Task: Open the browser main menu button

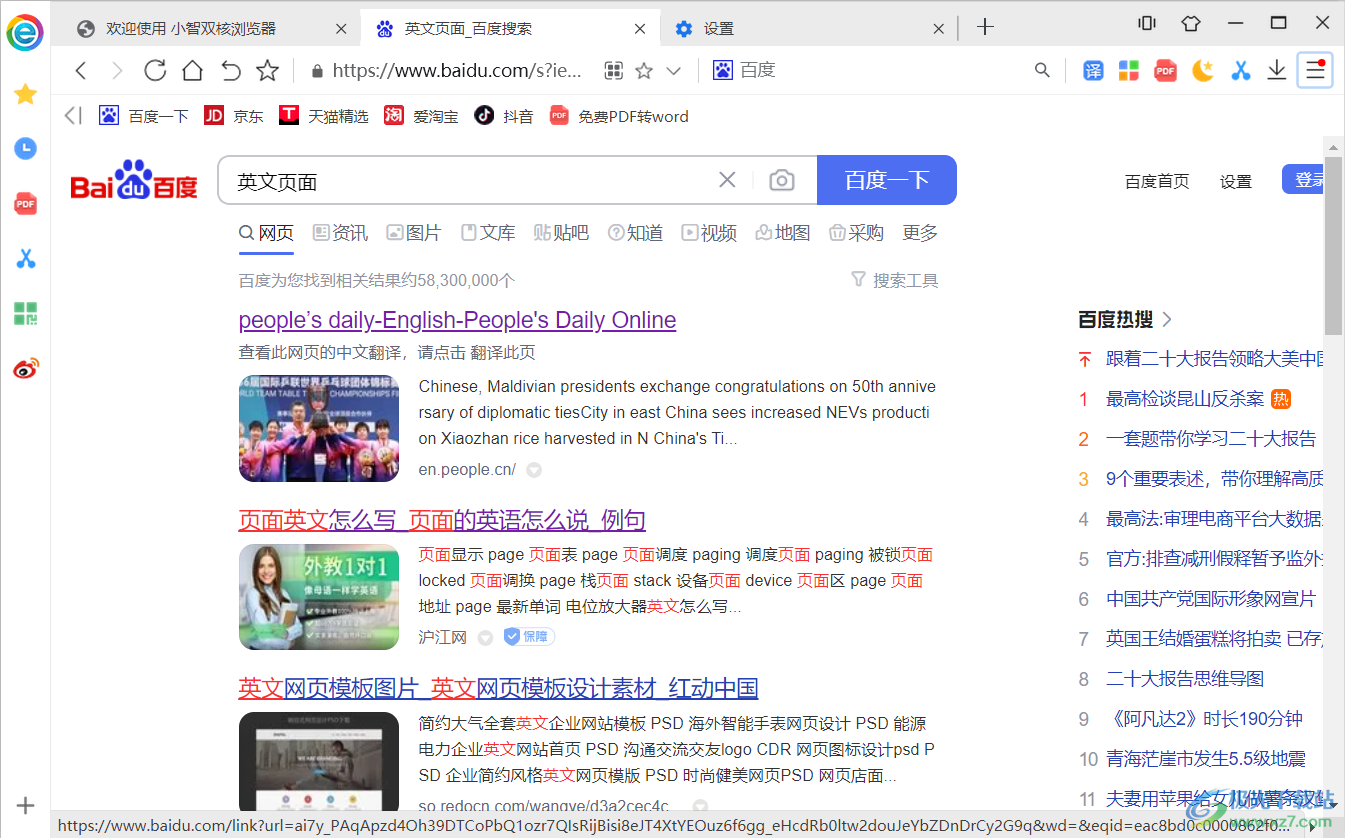Action: point(1315,70)
